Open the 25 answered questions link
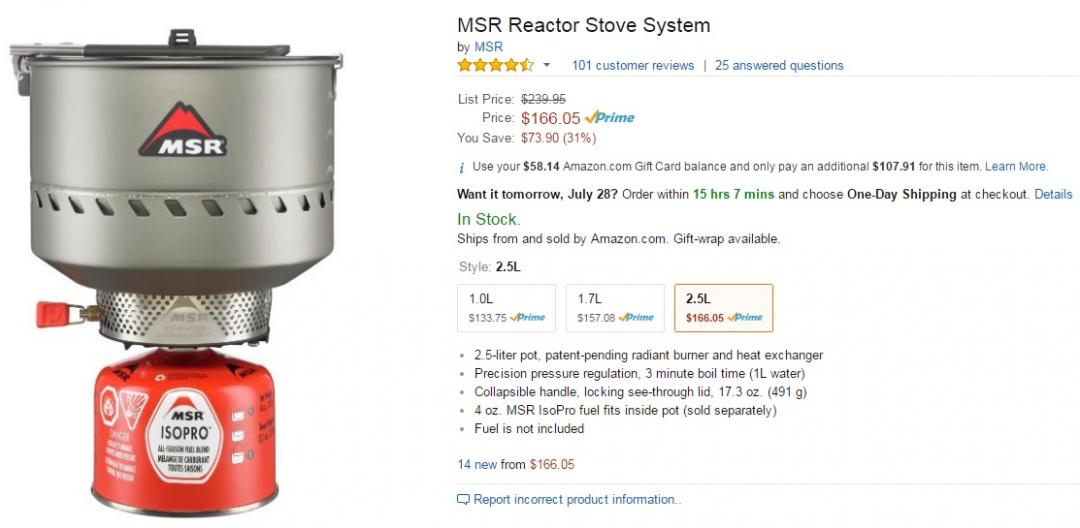Image resolution: width=1080 pixels, height=528 pixels. pos(779,66)
